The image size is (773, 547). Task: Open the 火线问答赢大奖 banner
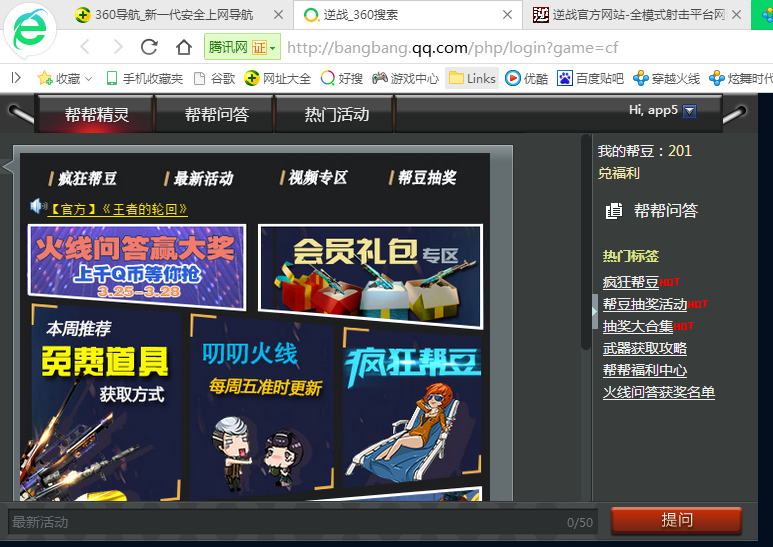(x=137, y=267)
